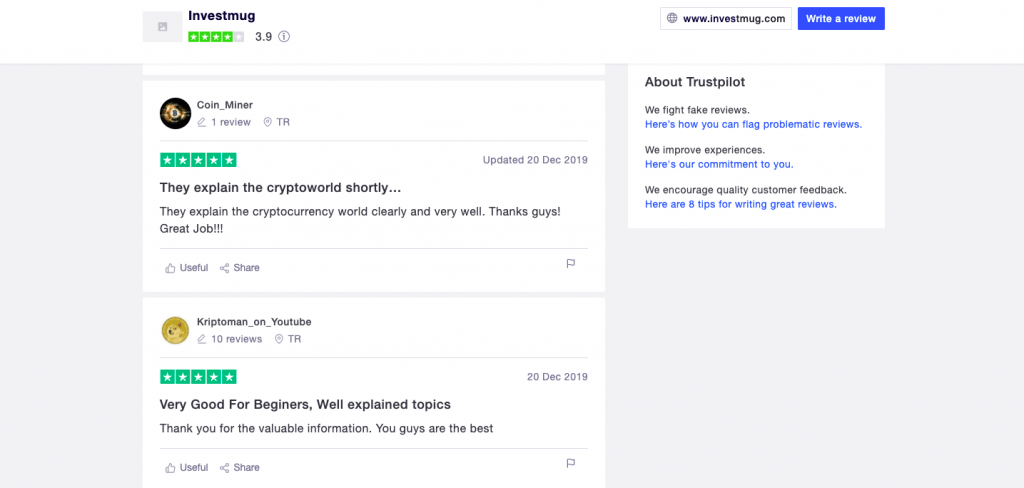
Task: Mark Kriptoman's review as Useful
Action: [187, 468]
